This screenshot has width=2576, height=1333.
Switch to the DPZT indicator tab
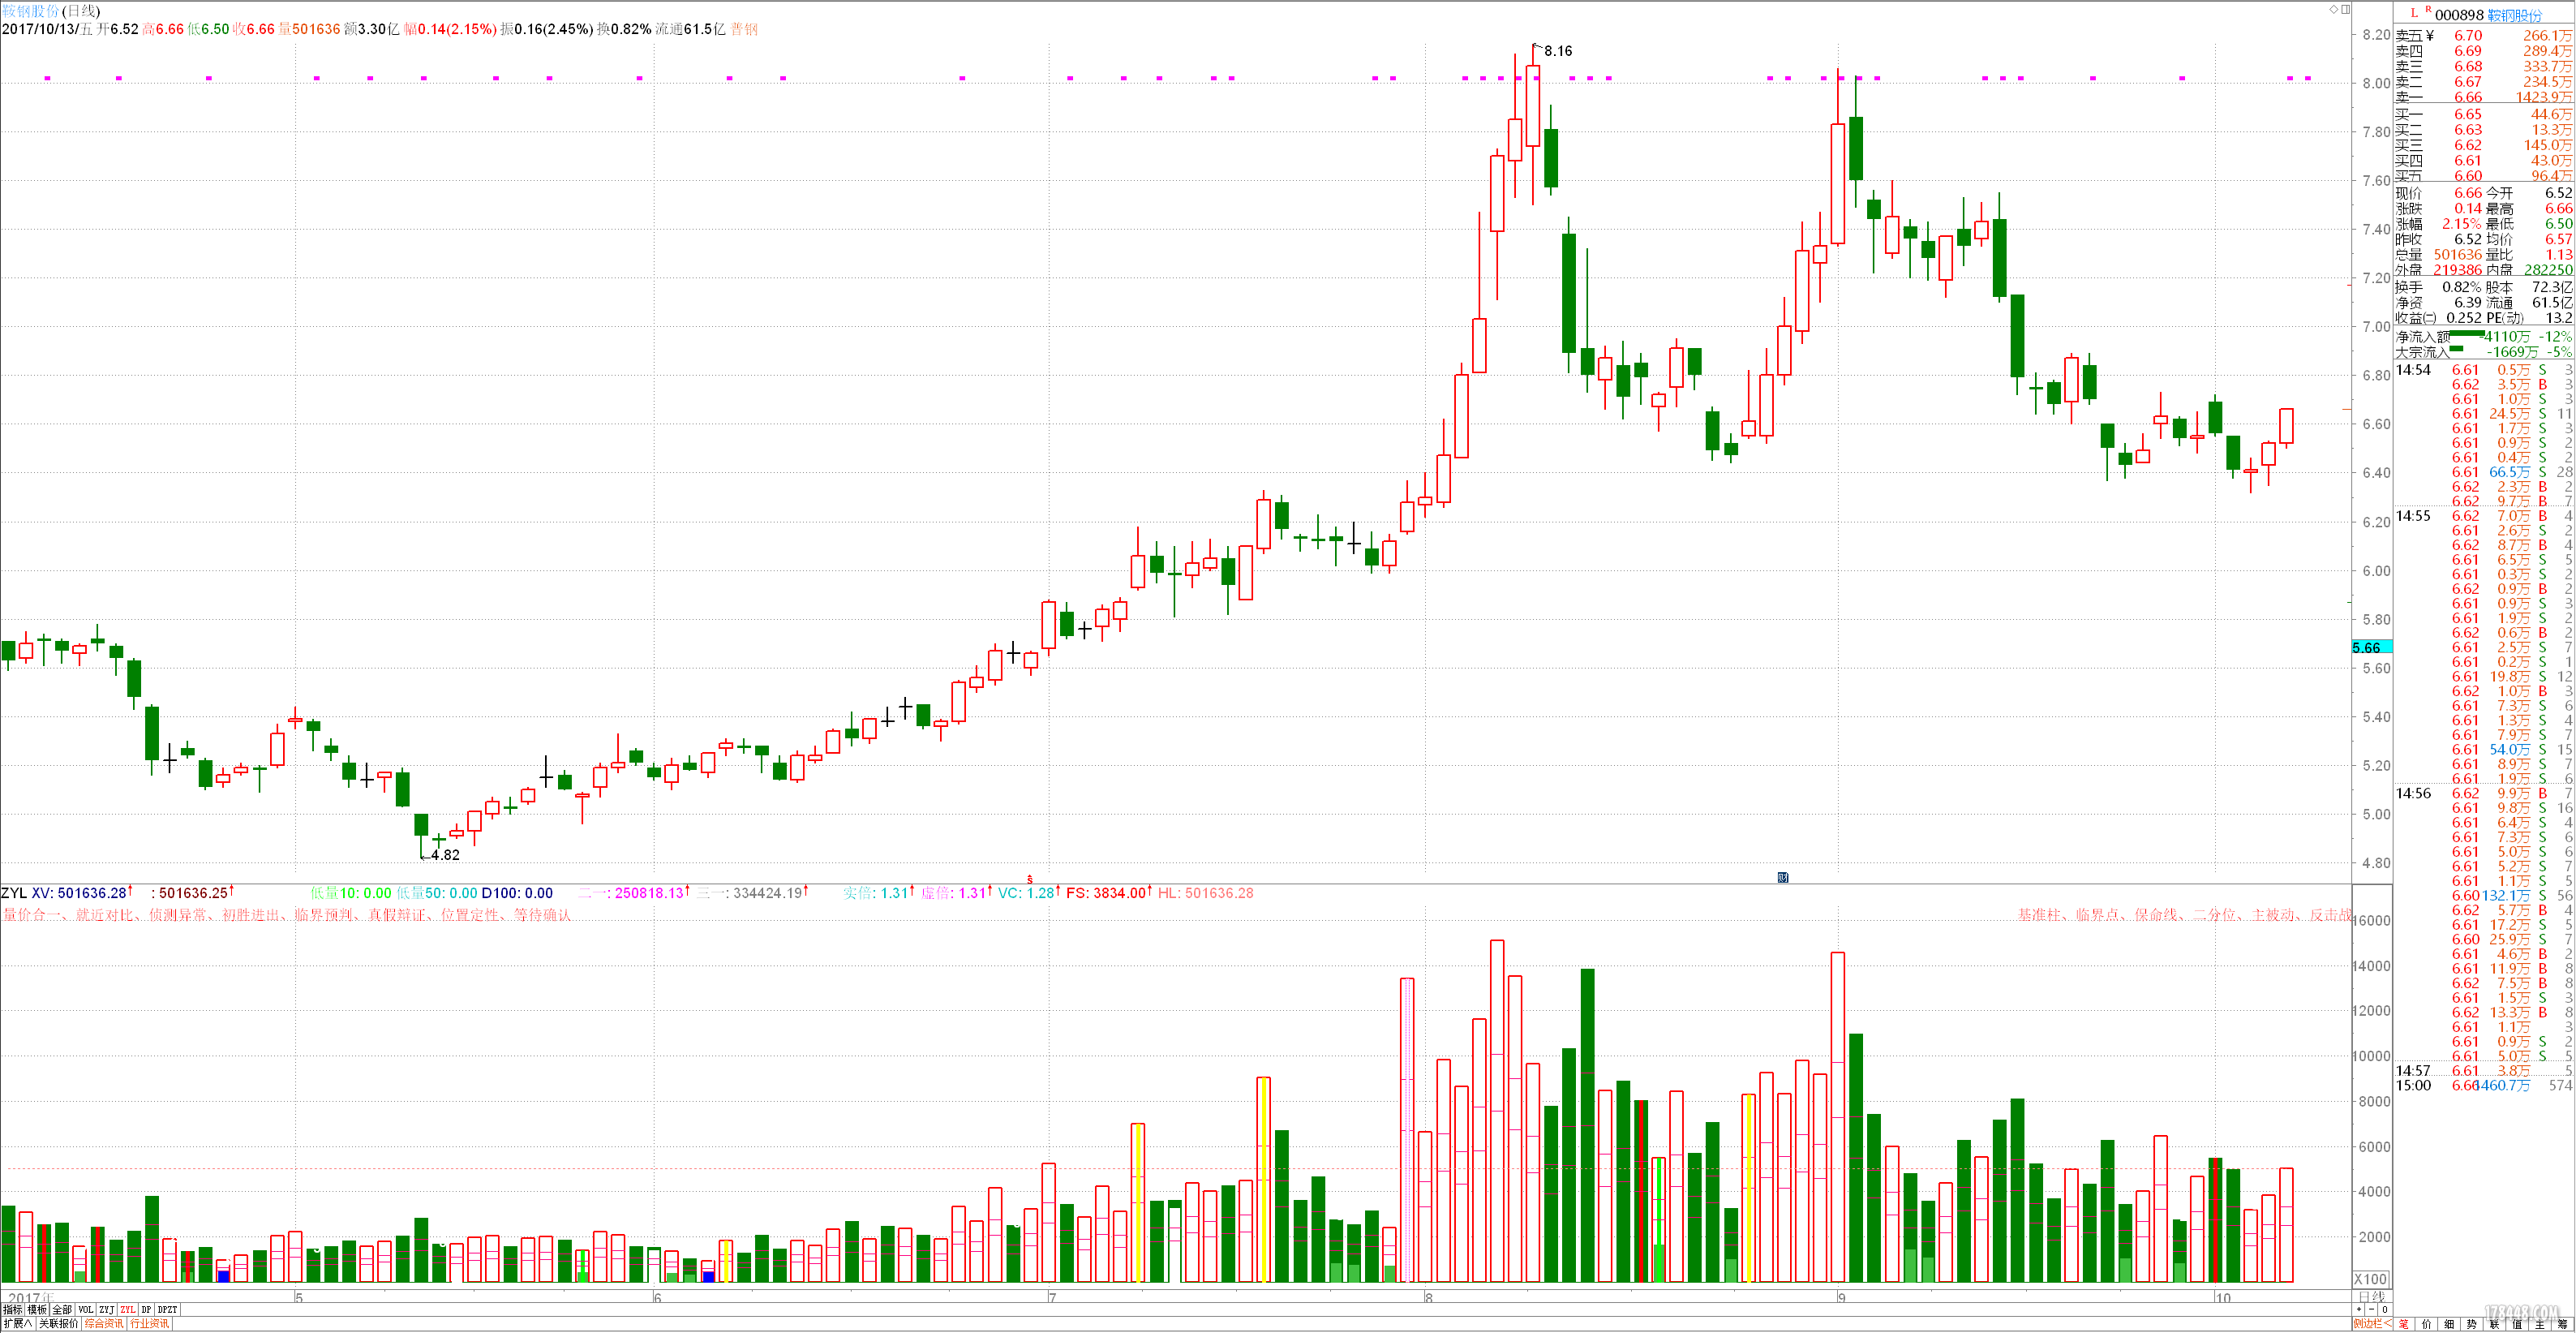[x=167, y=1309]
